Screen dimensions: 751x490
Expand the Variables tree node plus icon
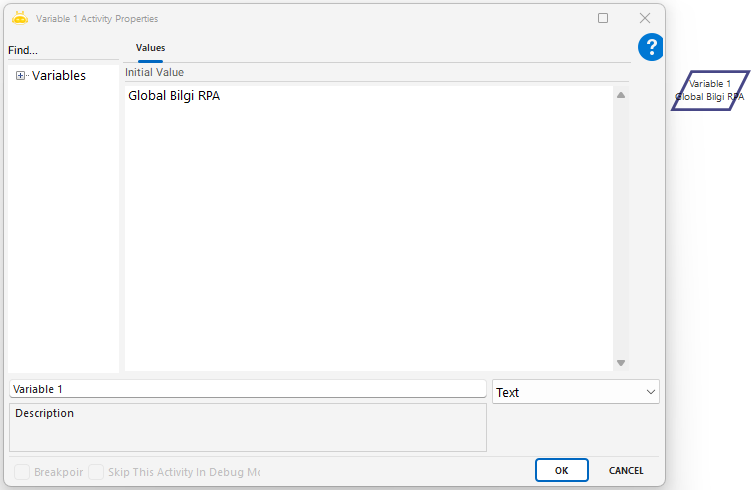(x=21, y=76)
